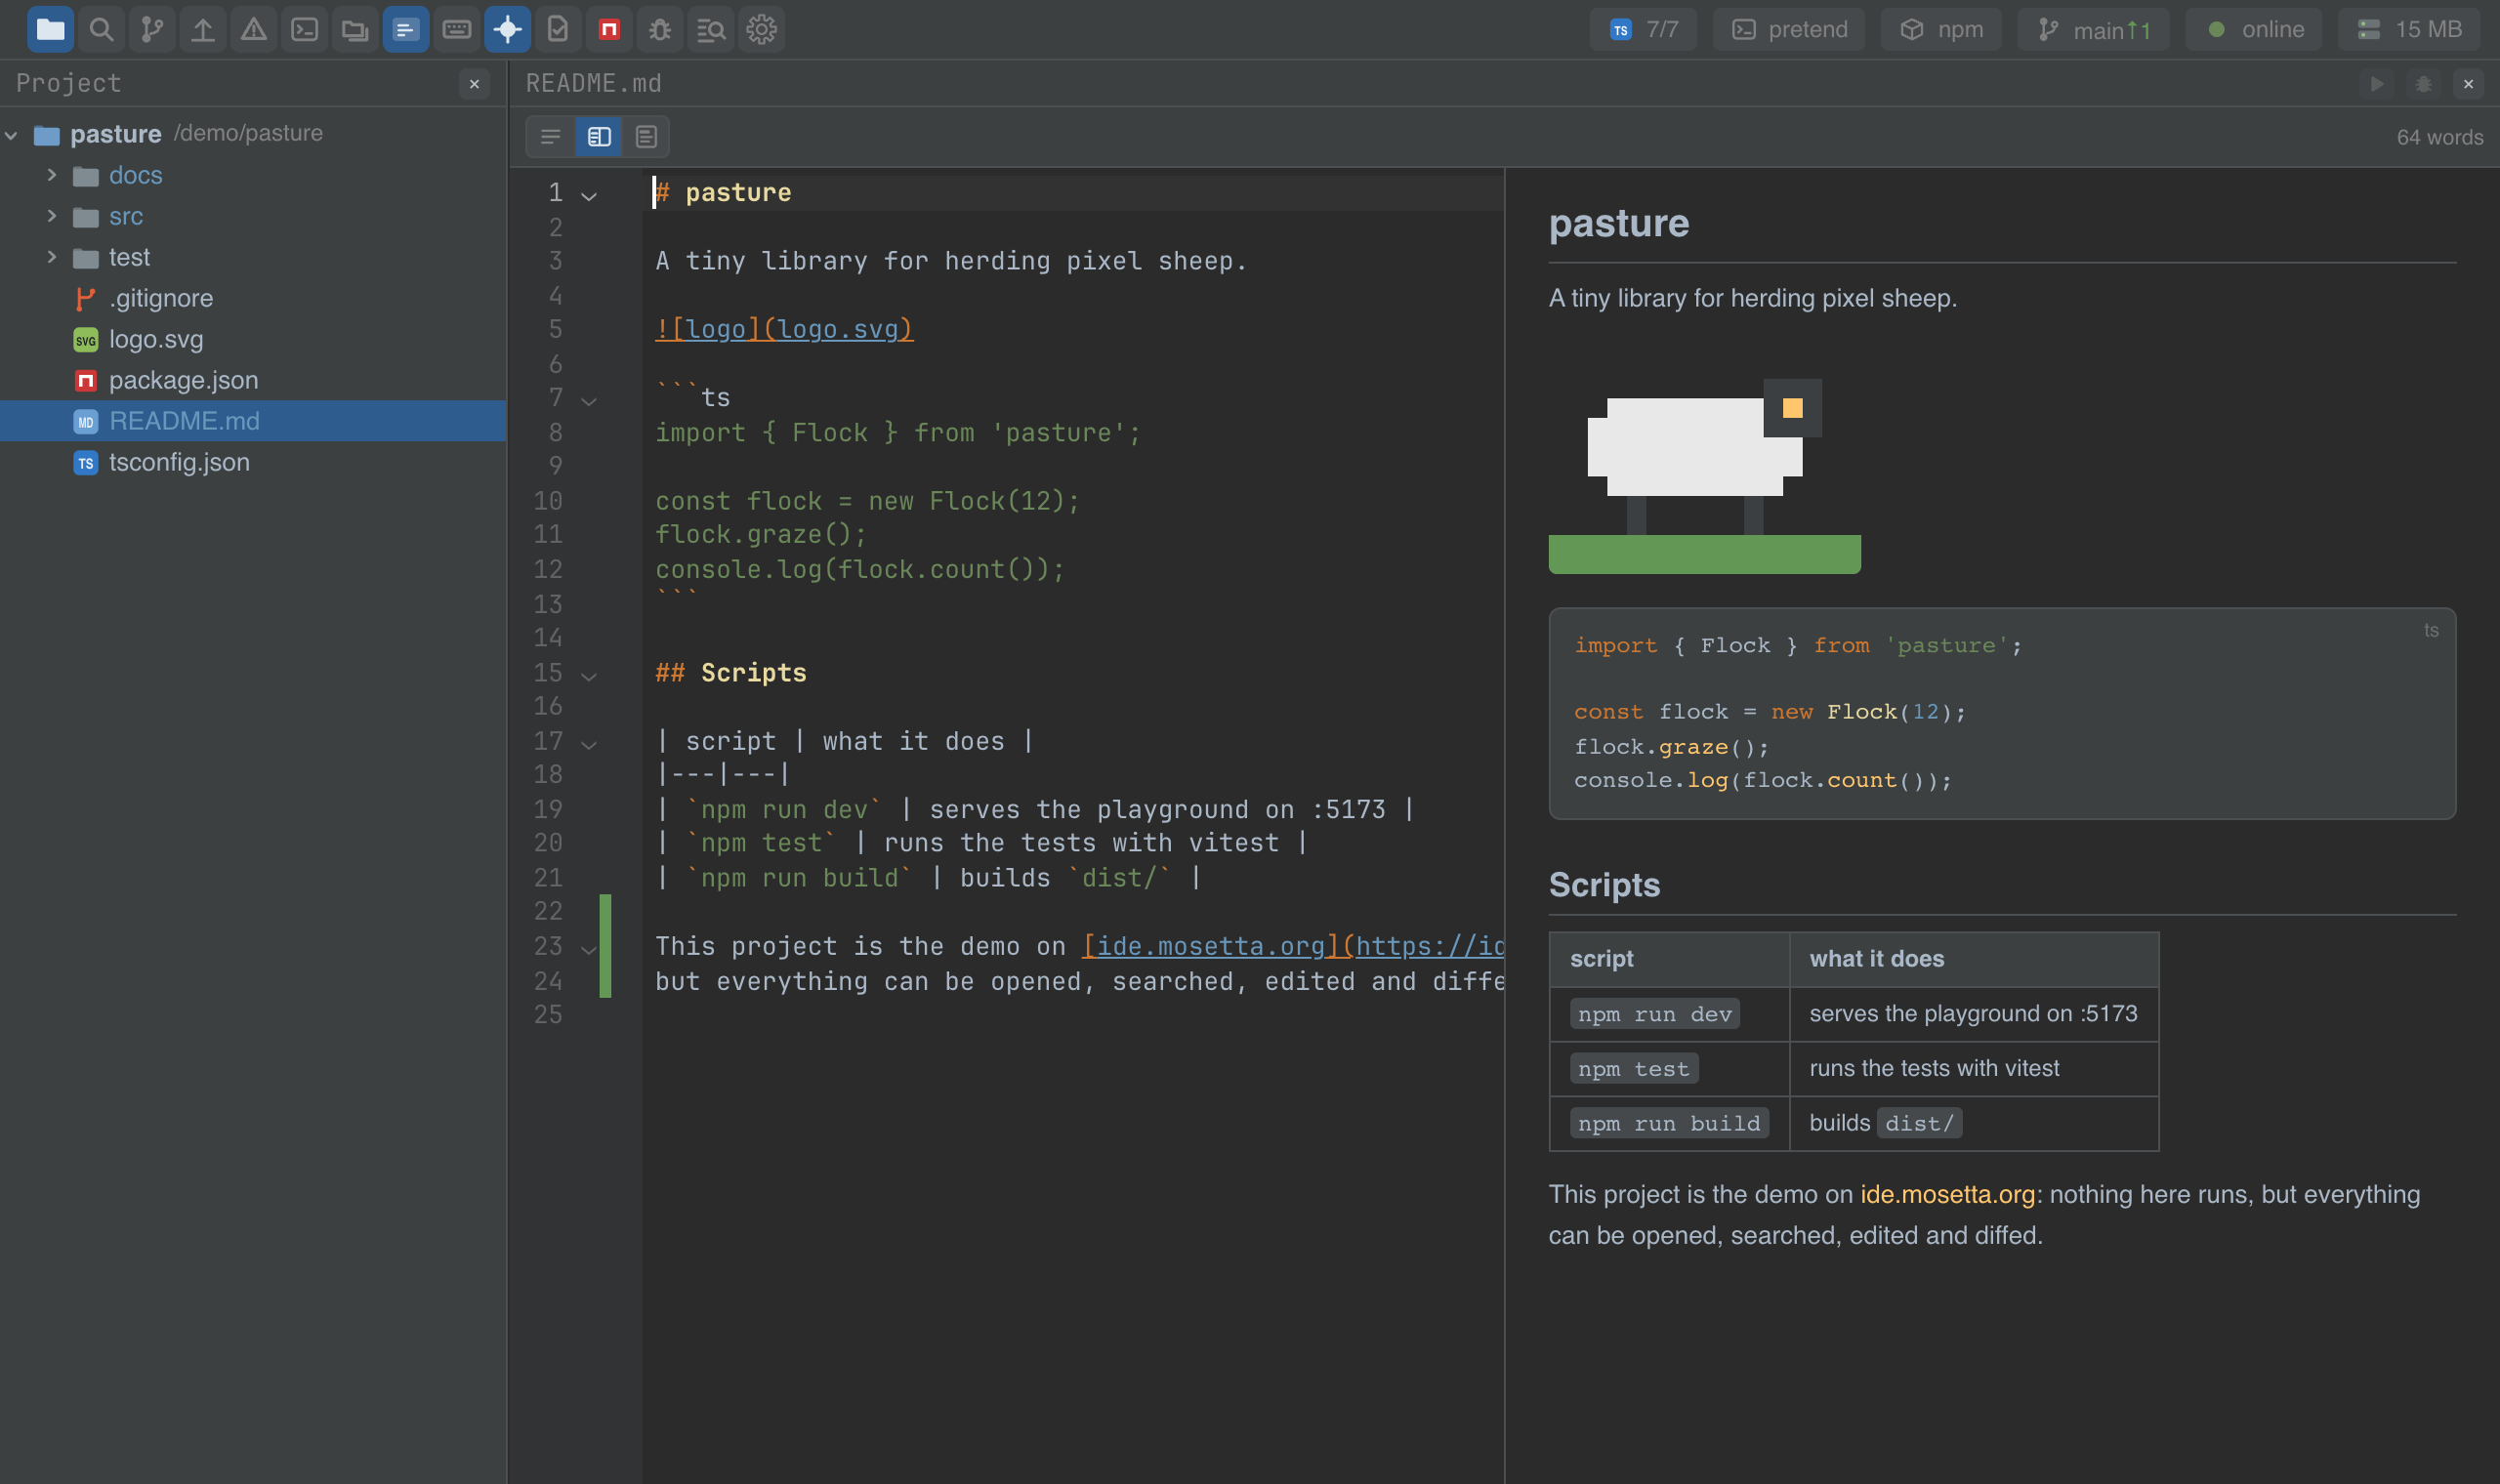Click the bug icon in the top toolbar

[x=660, y=29]
